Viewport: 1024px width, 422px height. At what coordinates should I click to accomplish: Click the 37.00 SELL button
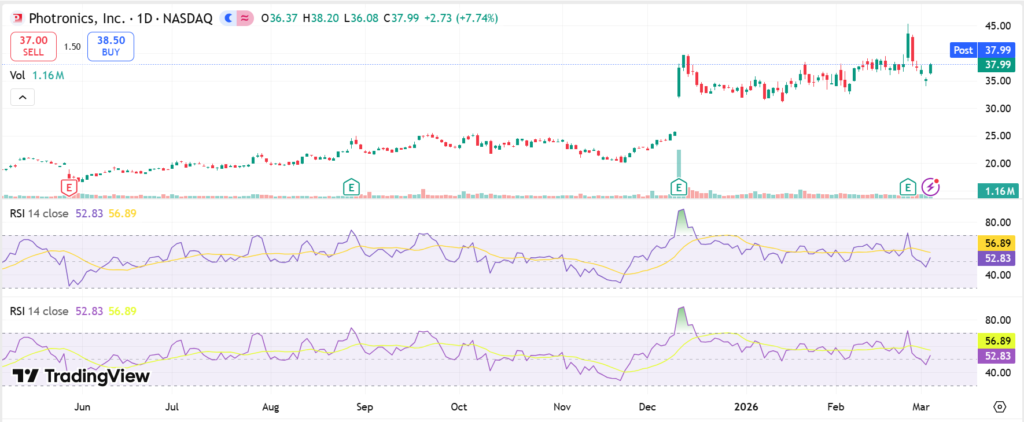(x=33, y=46)
